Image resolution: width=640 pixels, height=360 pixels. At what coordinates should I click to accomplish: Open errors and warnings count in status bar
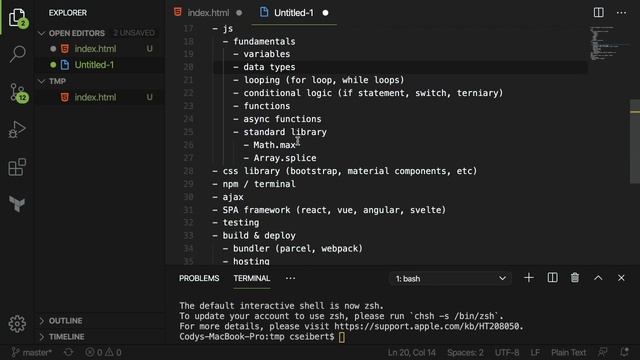coord(103,352)
